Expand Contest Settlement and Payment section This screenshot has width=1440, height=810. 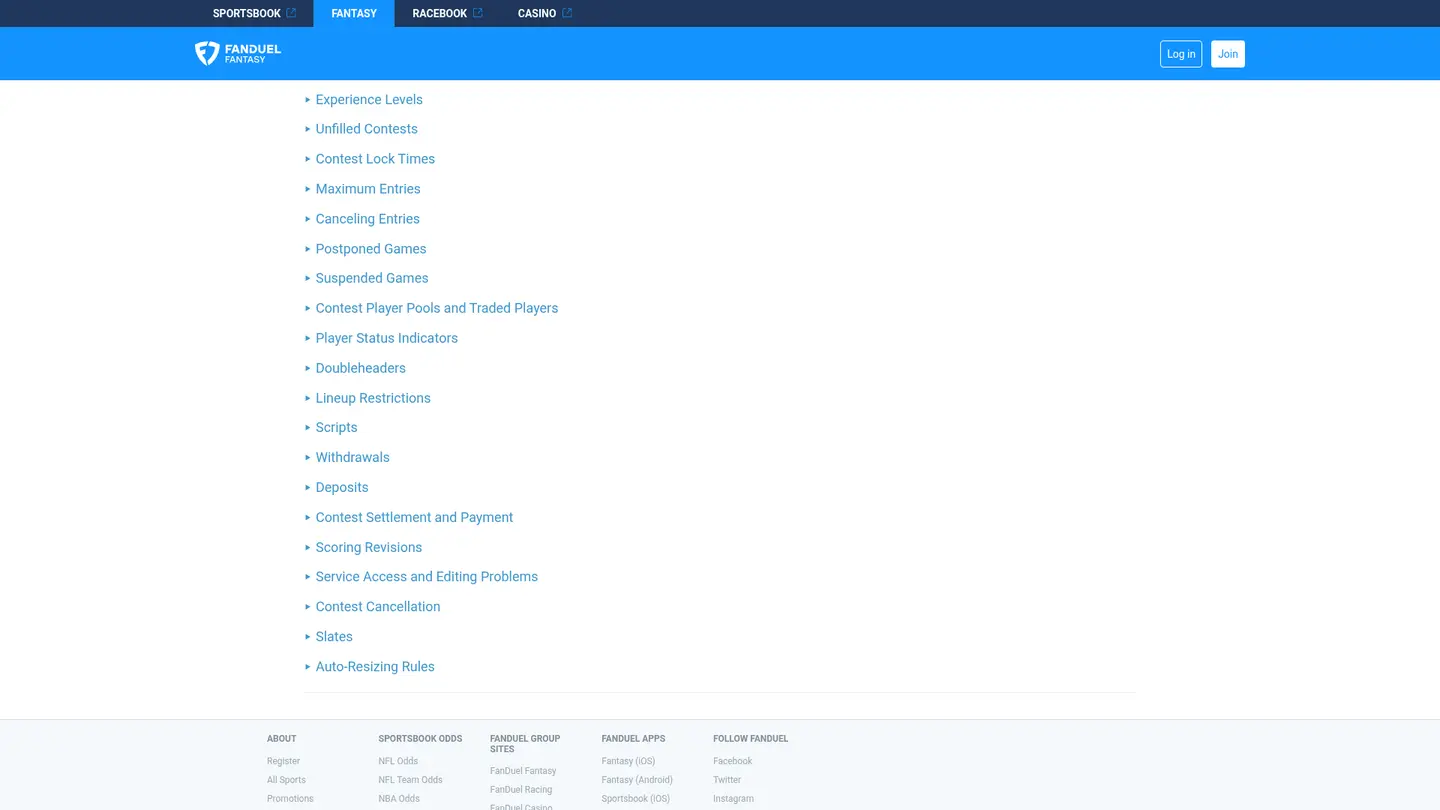(414, 517)
